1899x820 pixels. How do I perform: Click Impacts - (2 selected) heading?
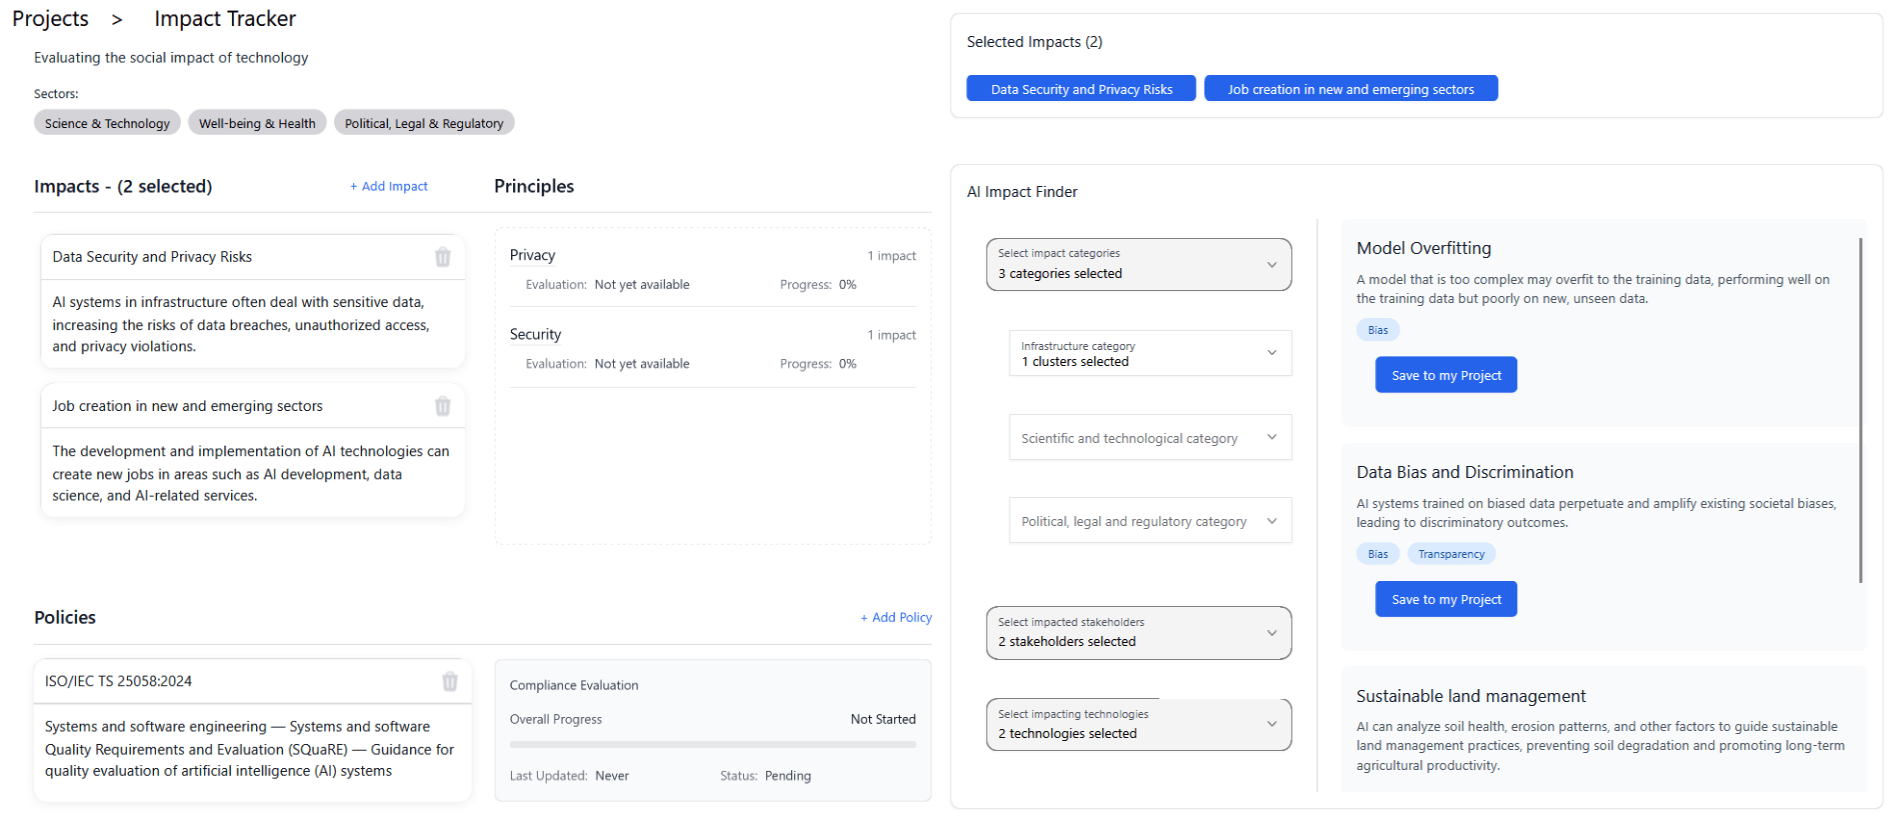[x=123, y=186]
